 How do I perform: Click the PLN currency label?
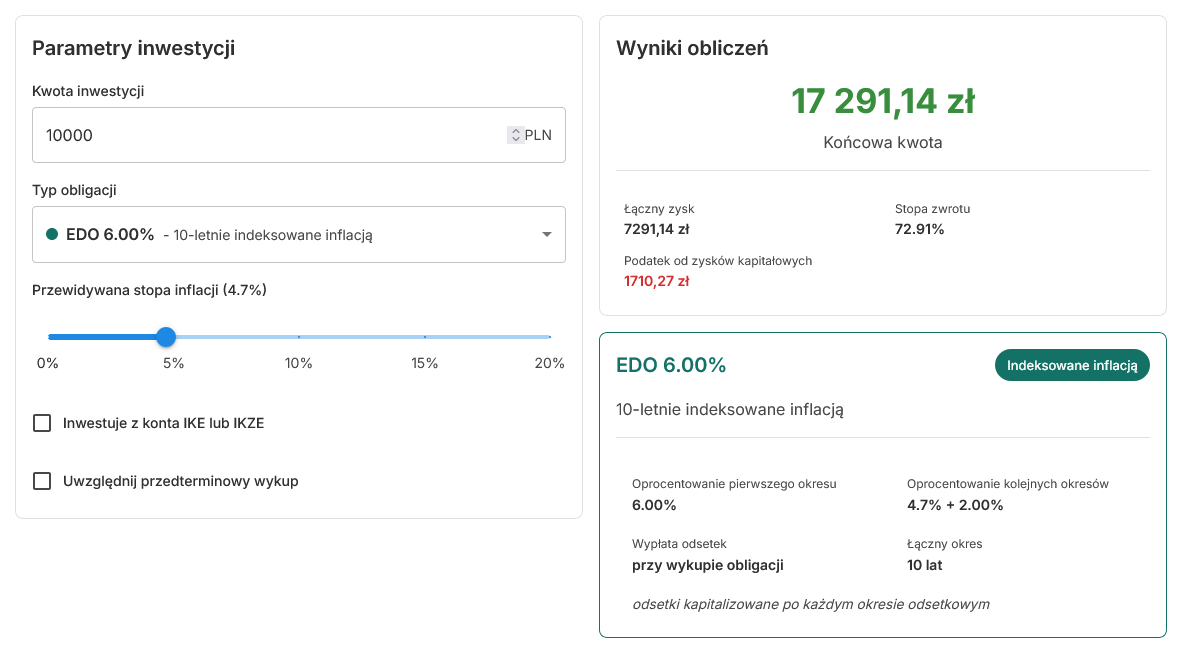pos(538,134)
